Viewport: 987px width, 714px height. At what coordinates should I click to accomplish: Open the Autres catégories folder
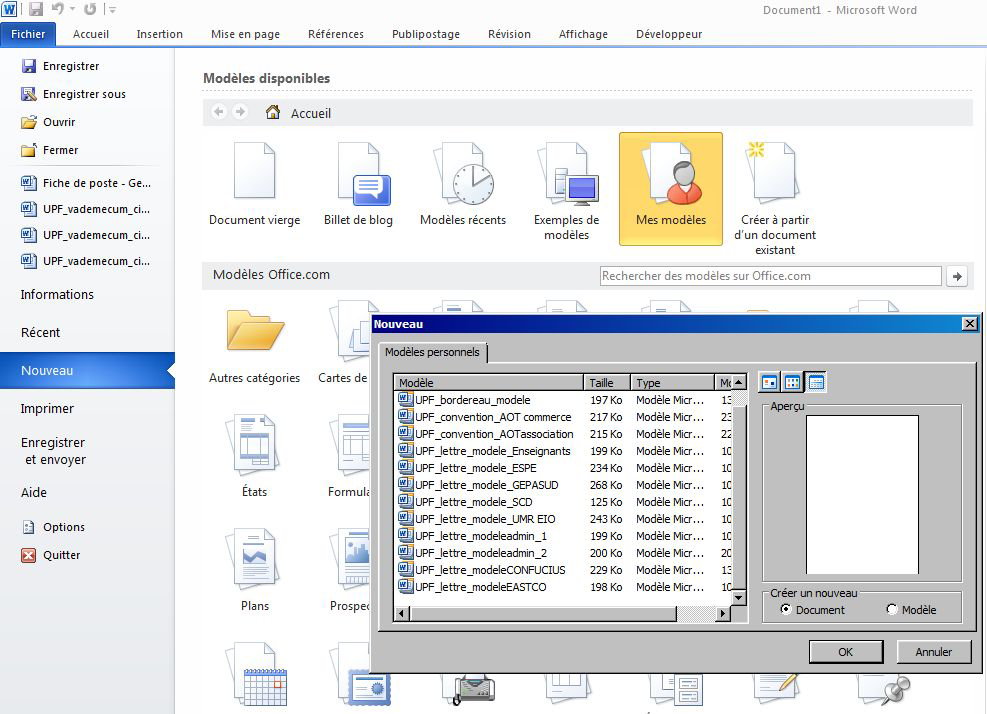254,347
